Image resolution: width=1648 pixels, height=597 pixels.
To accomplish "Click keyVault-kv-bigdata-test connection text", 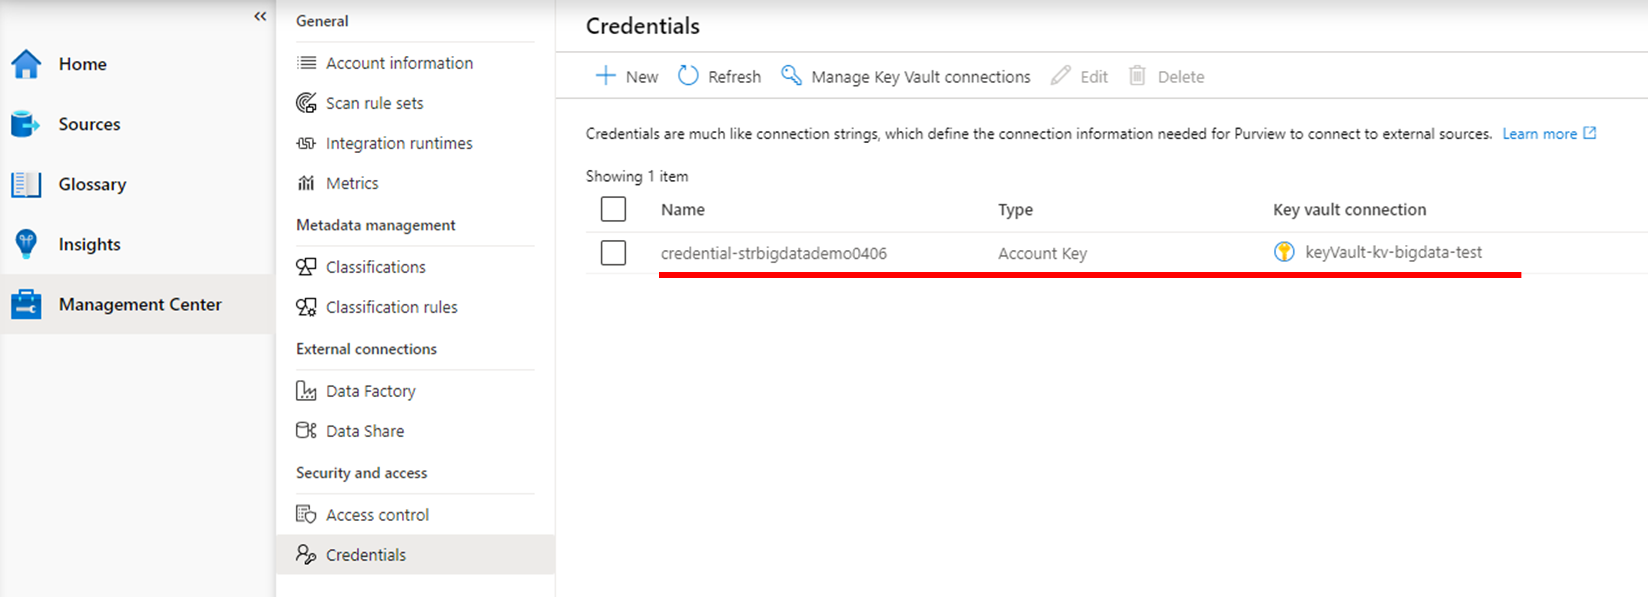I will click(x=1394, y=253).
